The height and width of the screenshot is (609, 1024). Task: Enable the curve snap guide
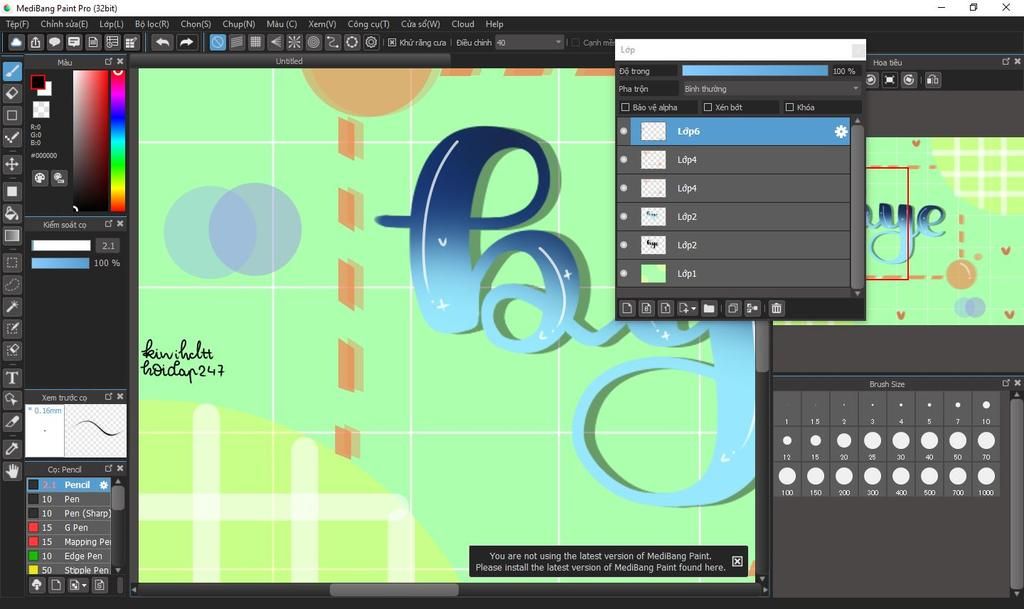click(x=333, y=42)
